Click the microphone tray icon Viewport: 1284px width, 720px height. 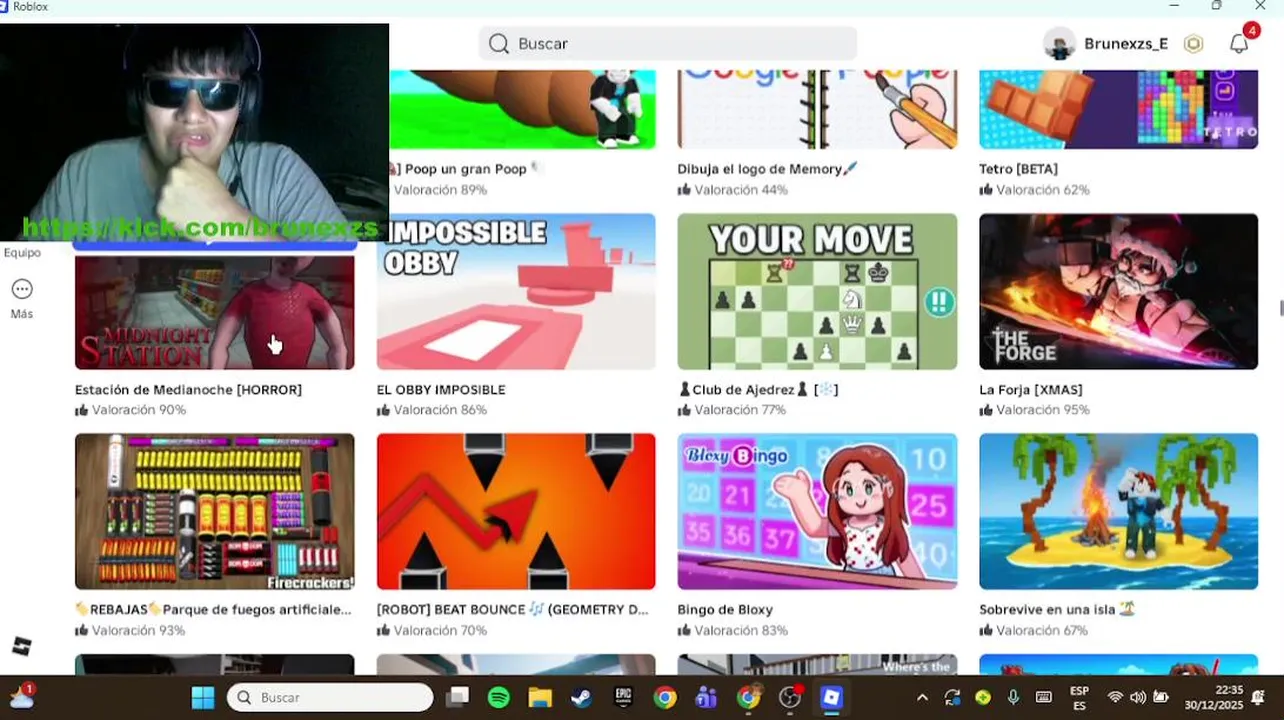(x=1013, y=697)
